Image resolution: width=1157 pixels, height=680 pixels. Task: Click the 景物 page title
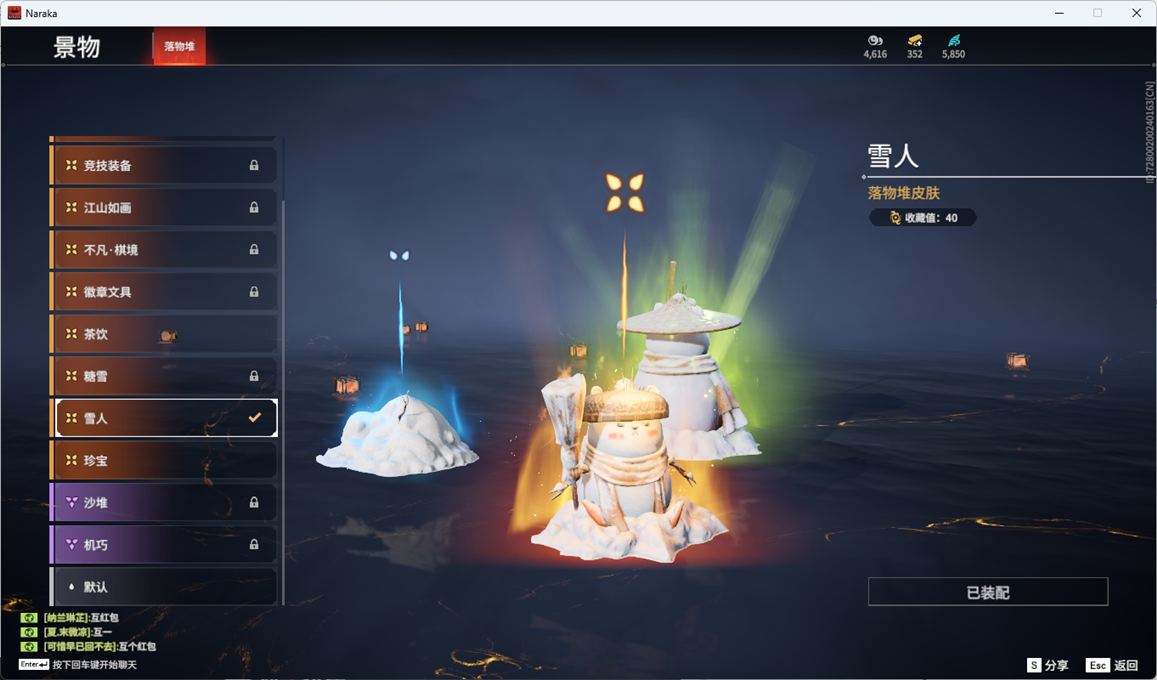click(77, 47)
